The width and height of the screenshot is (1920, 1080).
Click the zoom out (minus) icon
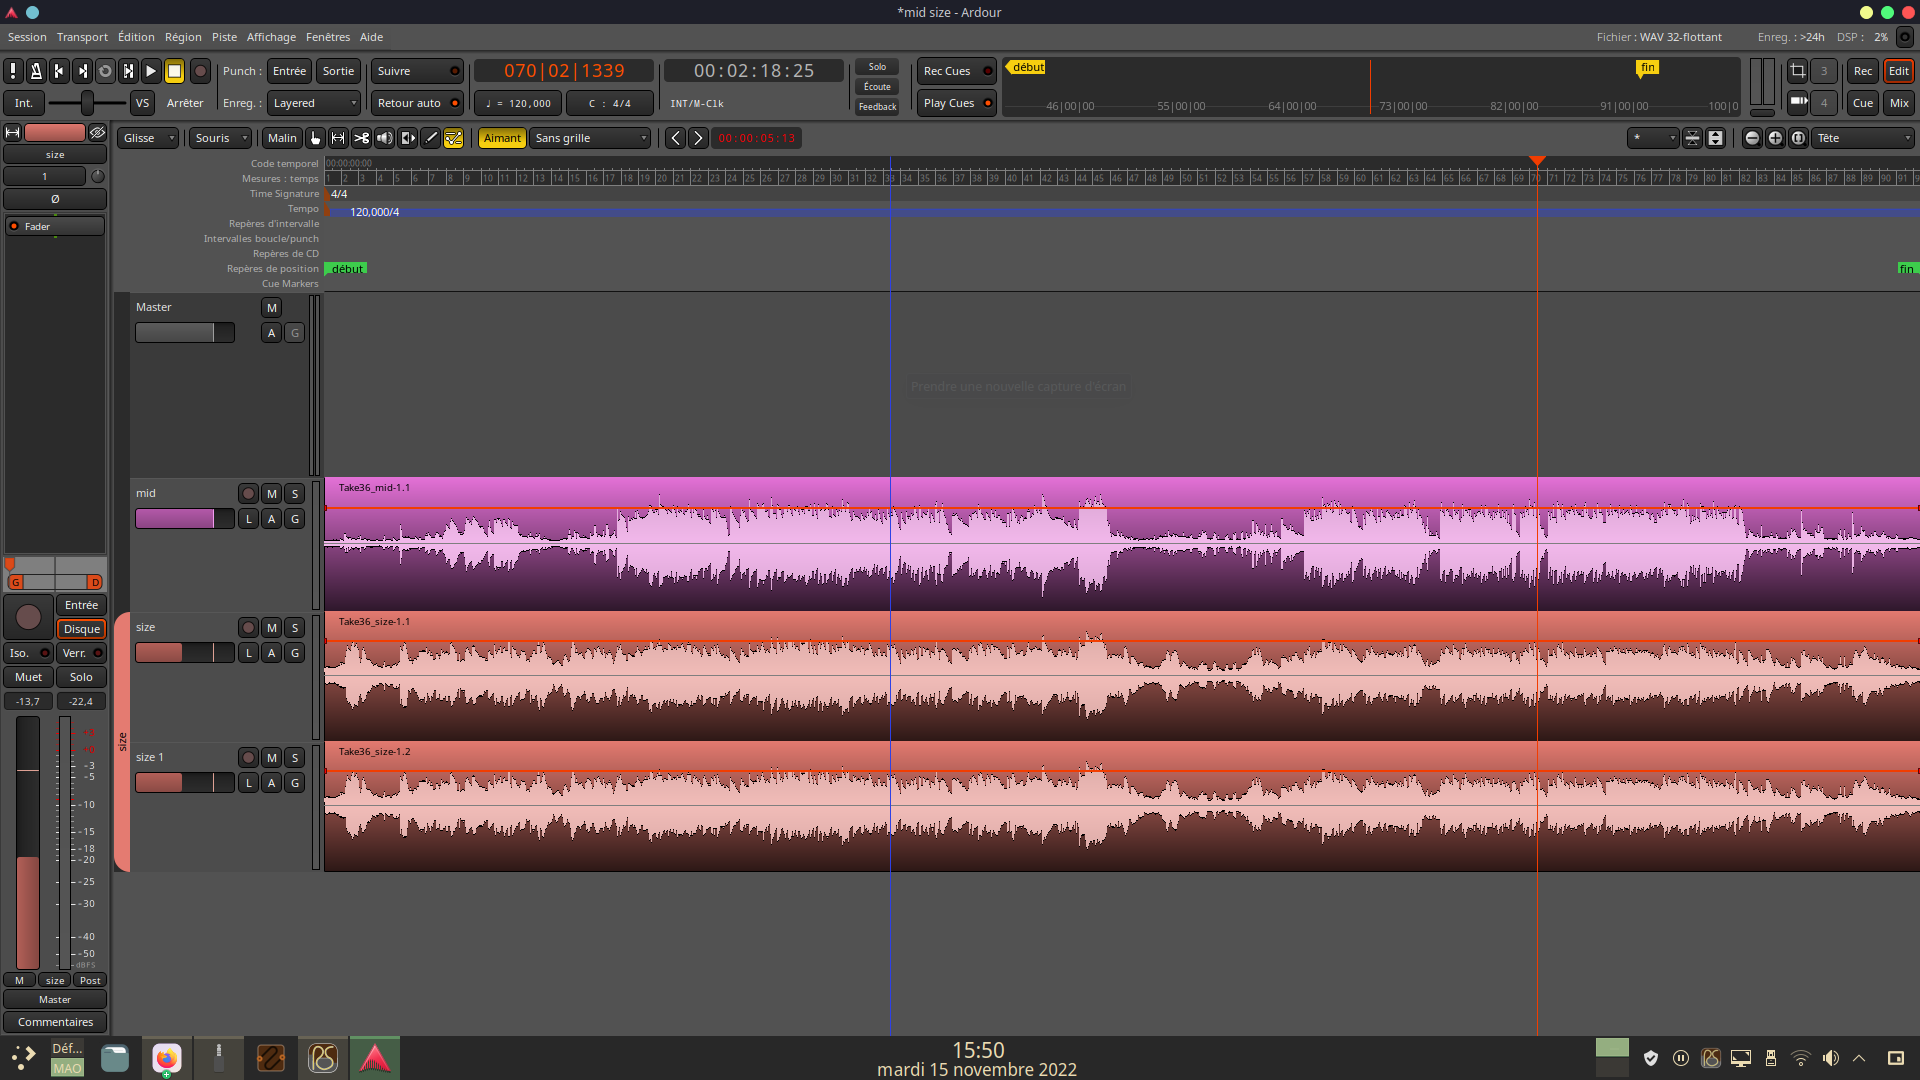[x=1752, y=138]
